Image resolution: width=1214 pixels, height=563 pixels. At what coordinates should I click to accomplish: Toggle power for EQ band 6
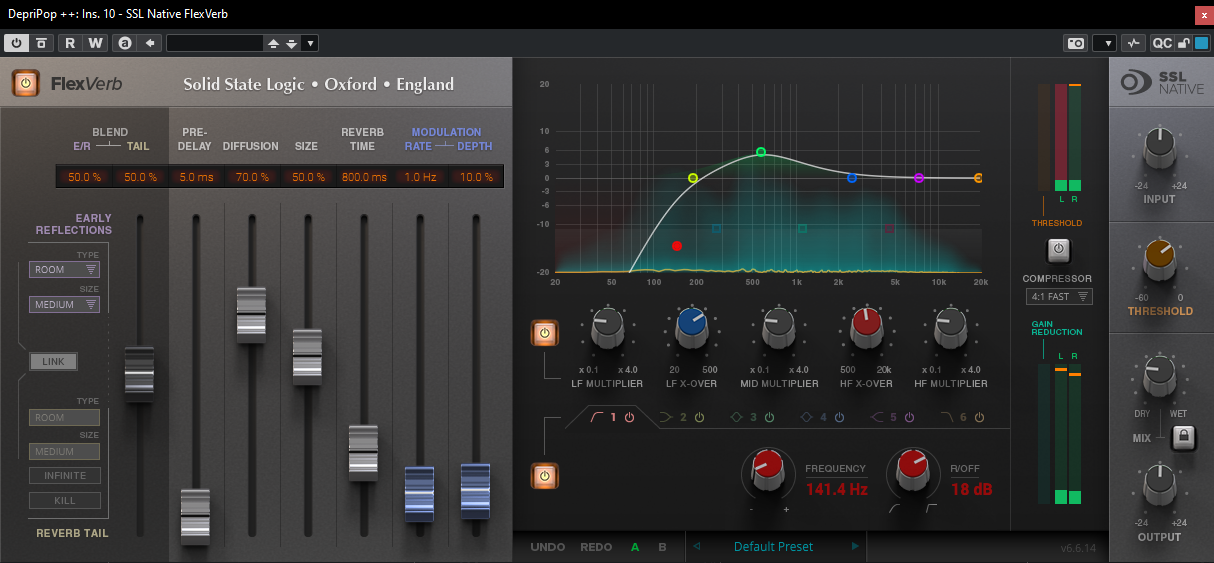tap(979, 417)
